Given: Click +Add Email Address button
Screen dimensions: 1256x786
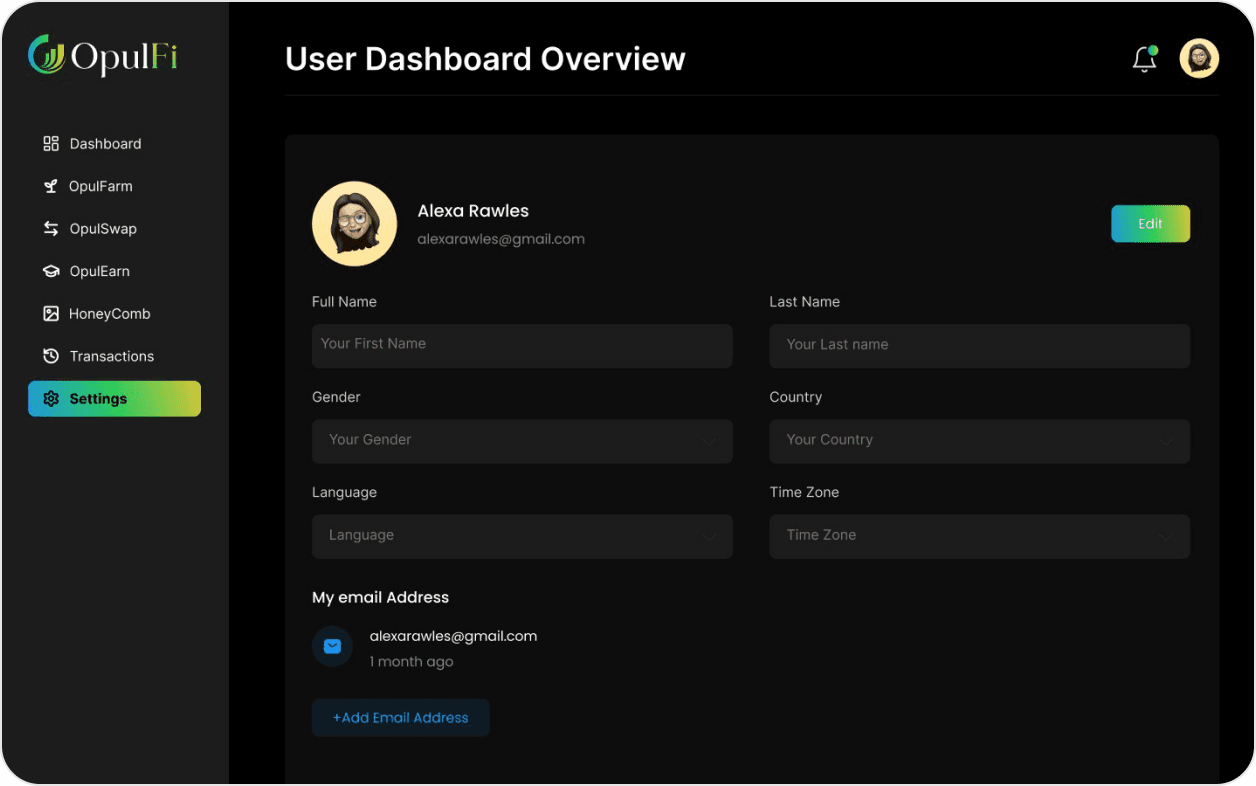Looking at the screenshot, I should (401, 718).
